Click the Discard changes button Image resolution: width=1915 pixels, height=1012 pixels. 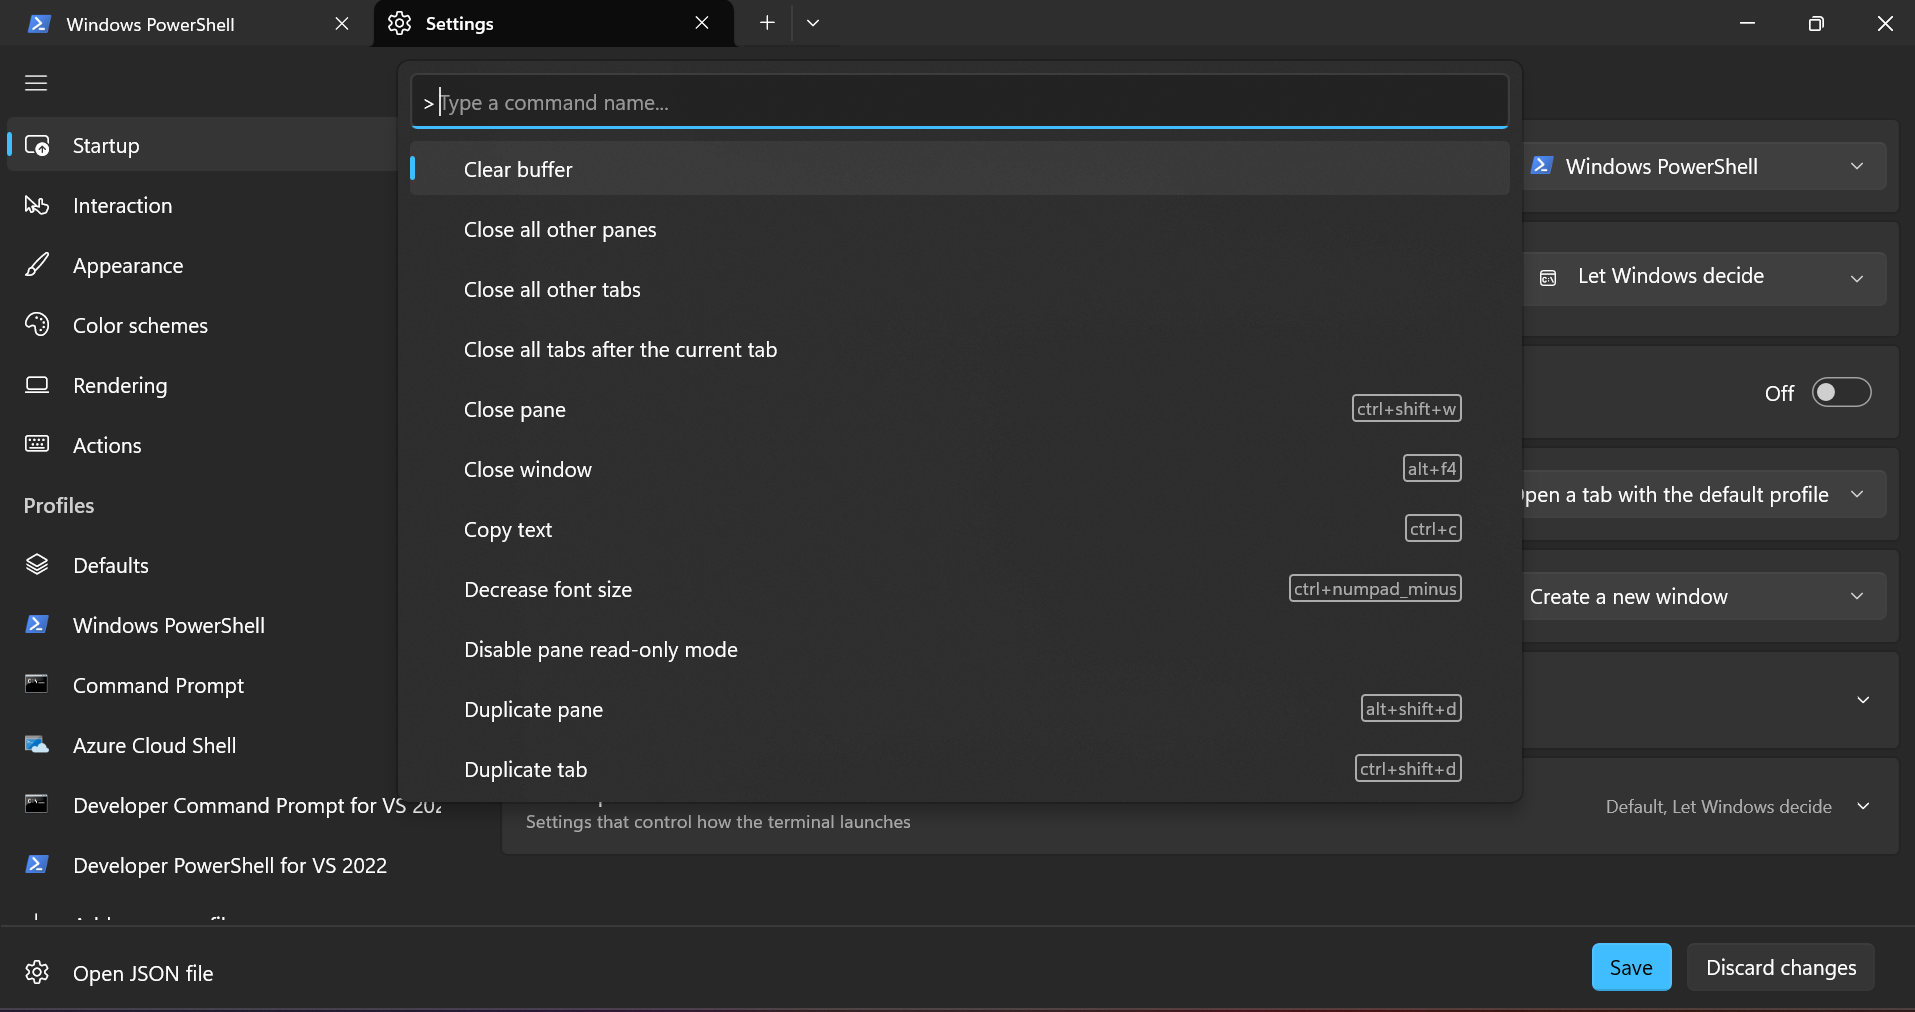click(x=1781, y=967)
